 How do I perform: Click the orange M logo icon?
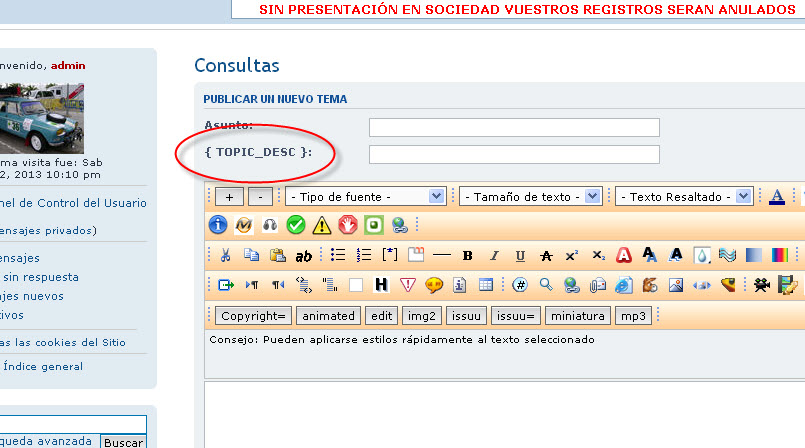(x=244, y=225)
